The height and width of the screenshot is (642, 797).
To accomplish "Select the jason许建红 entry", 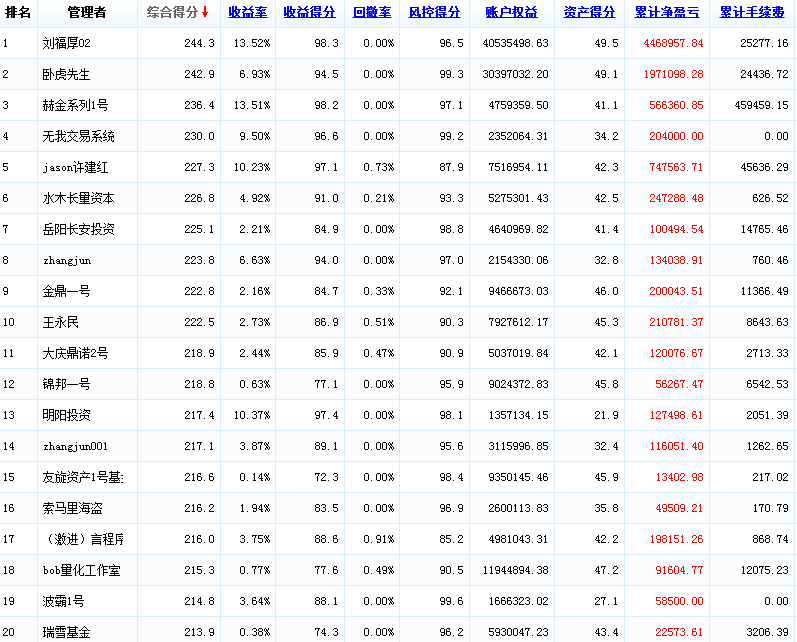I will [x=78, y=168].
